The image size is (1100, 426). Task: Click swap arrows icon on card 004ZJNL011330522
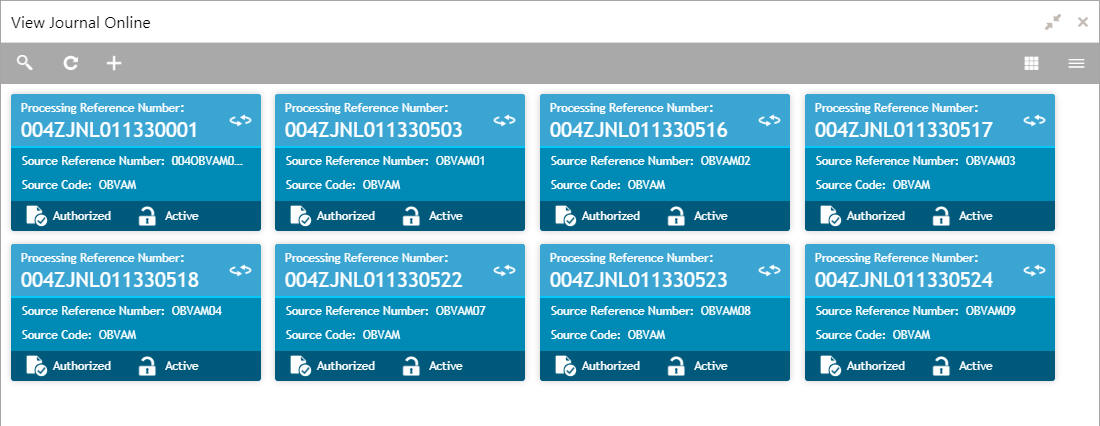504,270
